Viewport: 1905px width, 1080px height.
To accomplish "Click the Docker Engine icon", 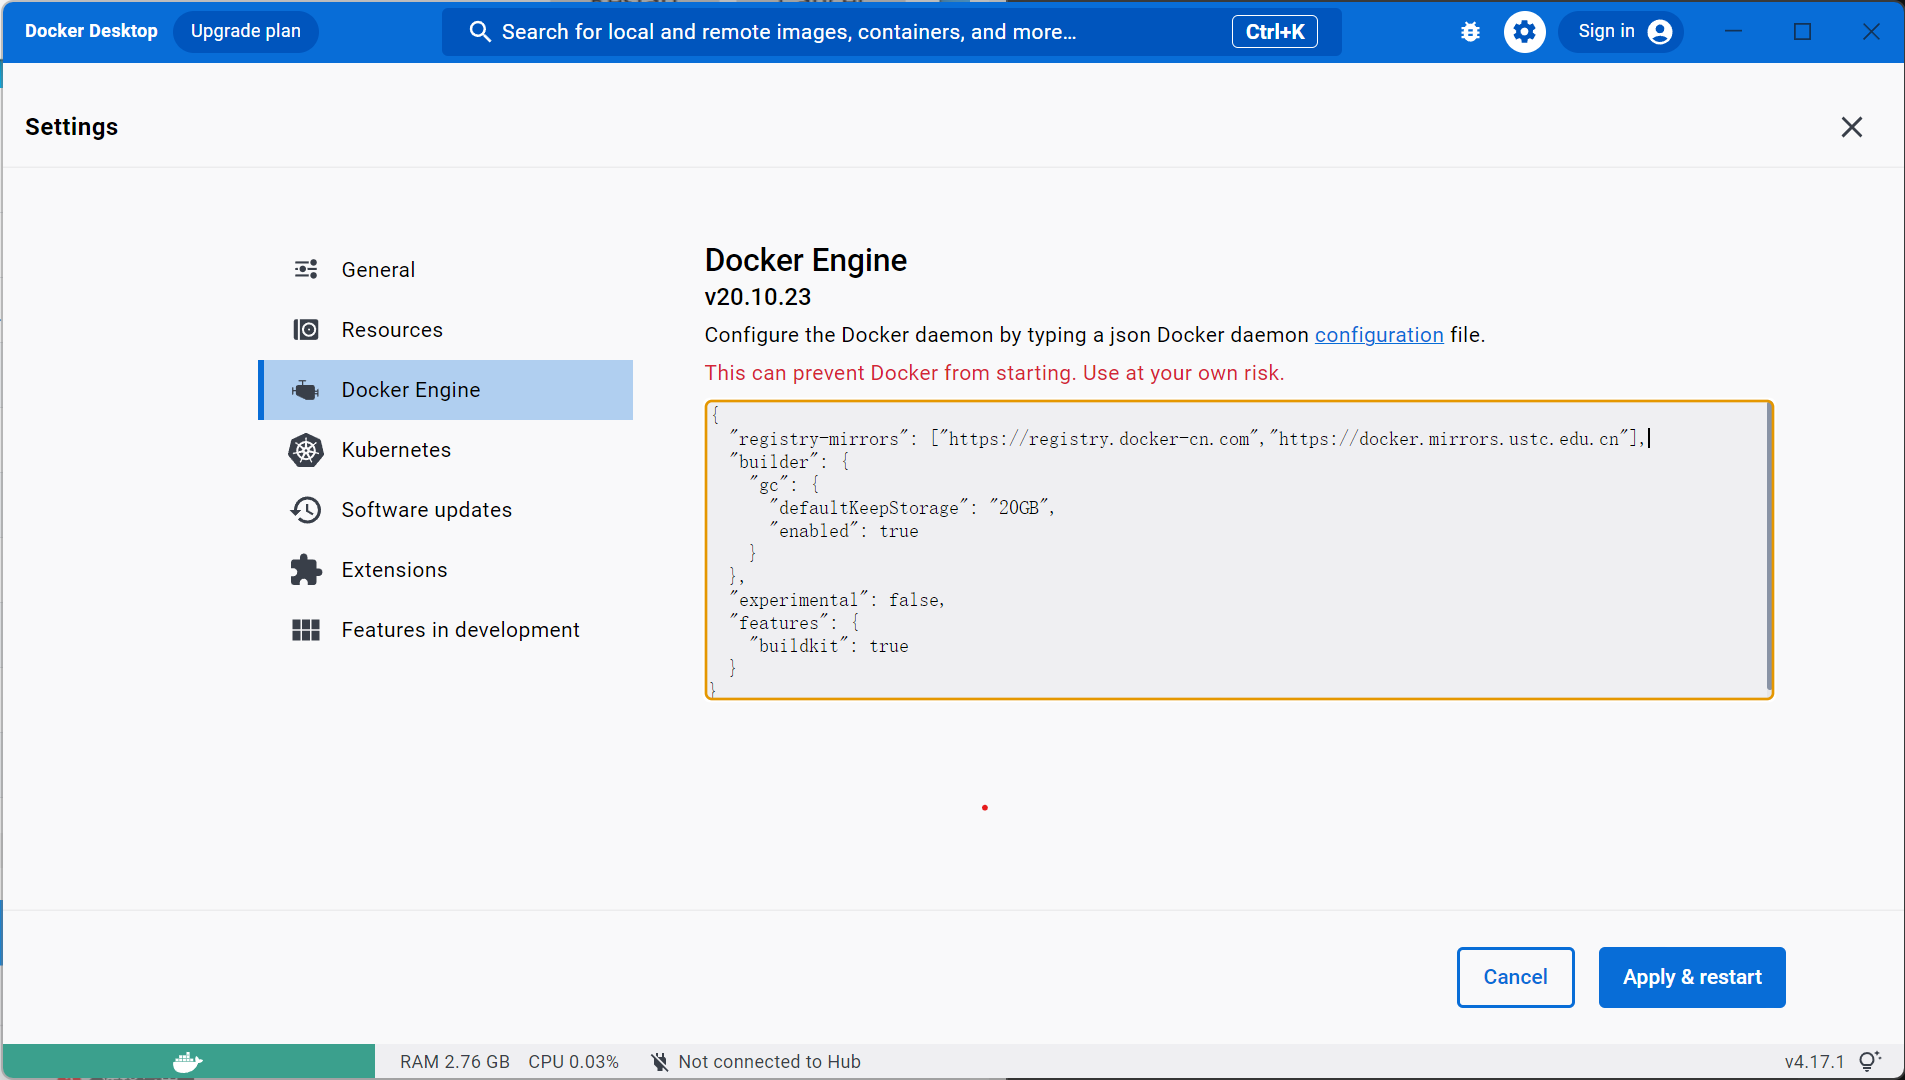I will (x=306, y=390).
